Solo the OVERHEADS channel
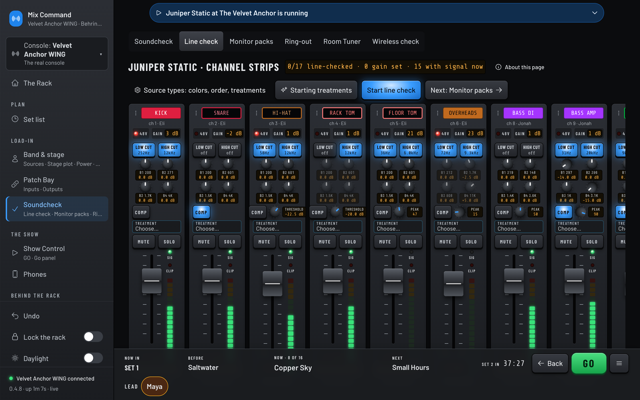This screenshot has height=400, width=640. pos(471,242)
